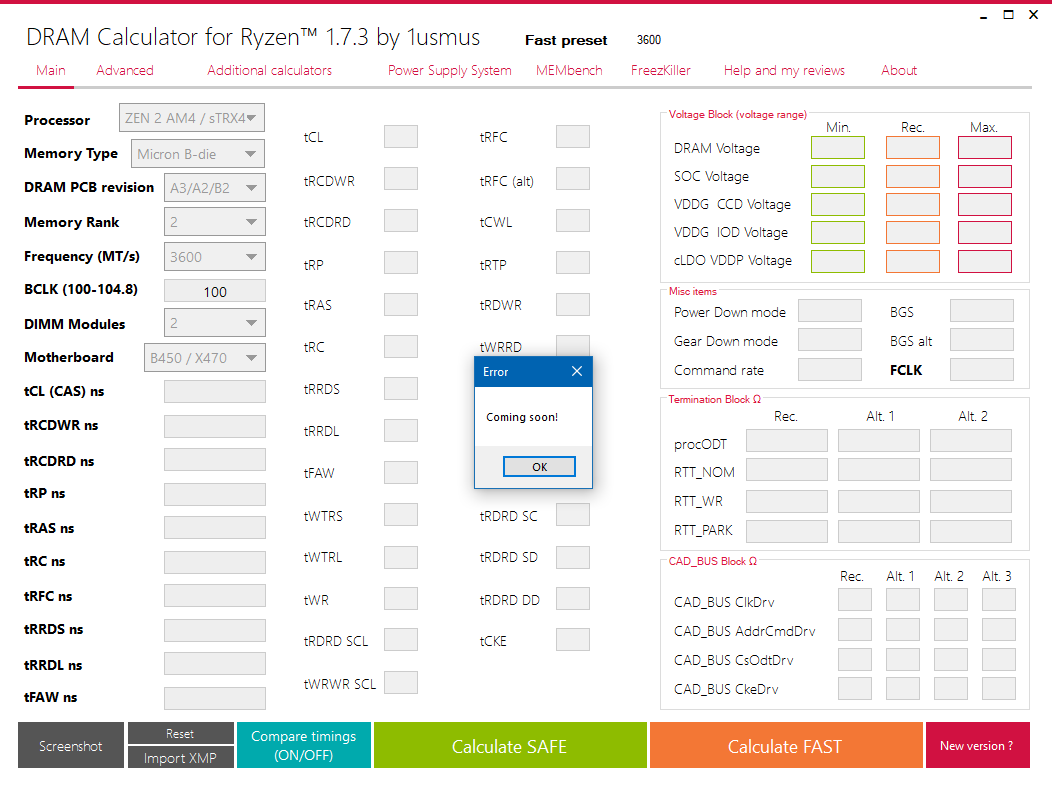Click the Import XMP button
Viewport: 1052px width, 790px height.
point(180,758)
